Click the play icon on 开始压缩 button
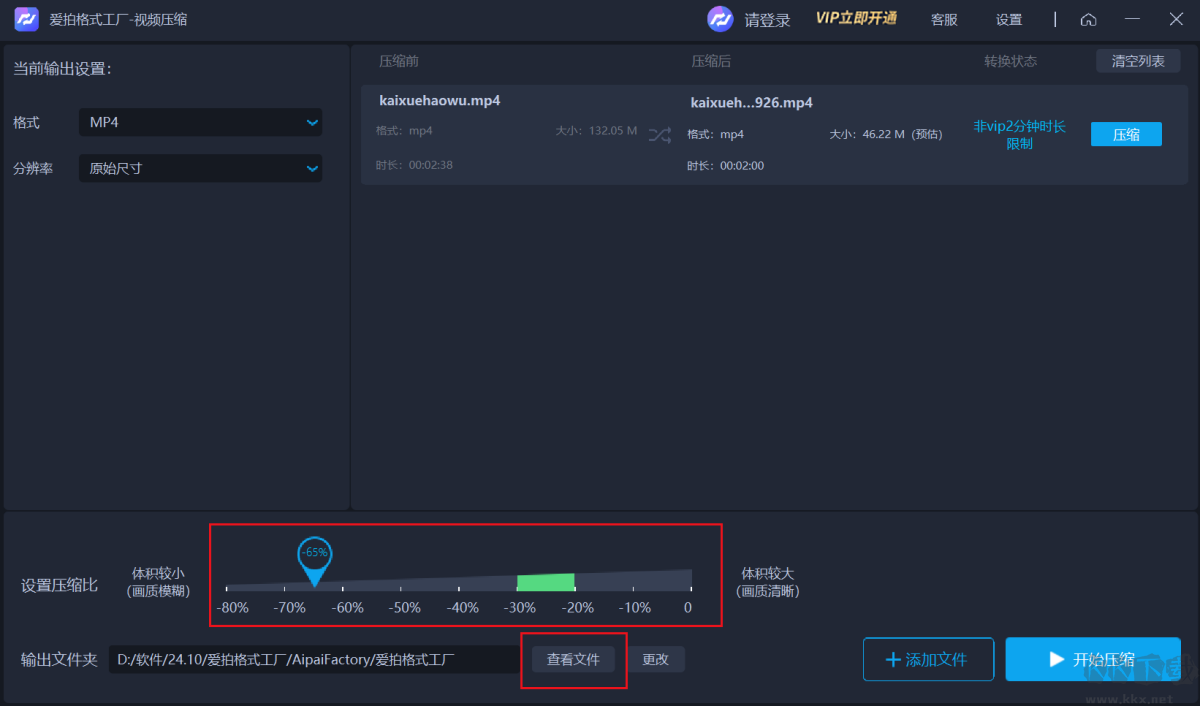The height and width of the screenshot is (706, 1200). pyautogui.click(x=1057, y=658)
